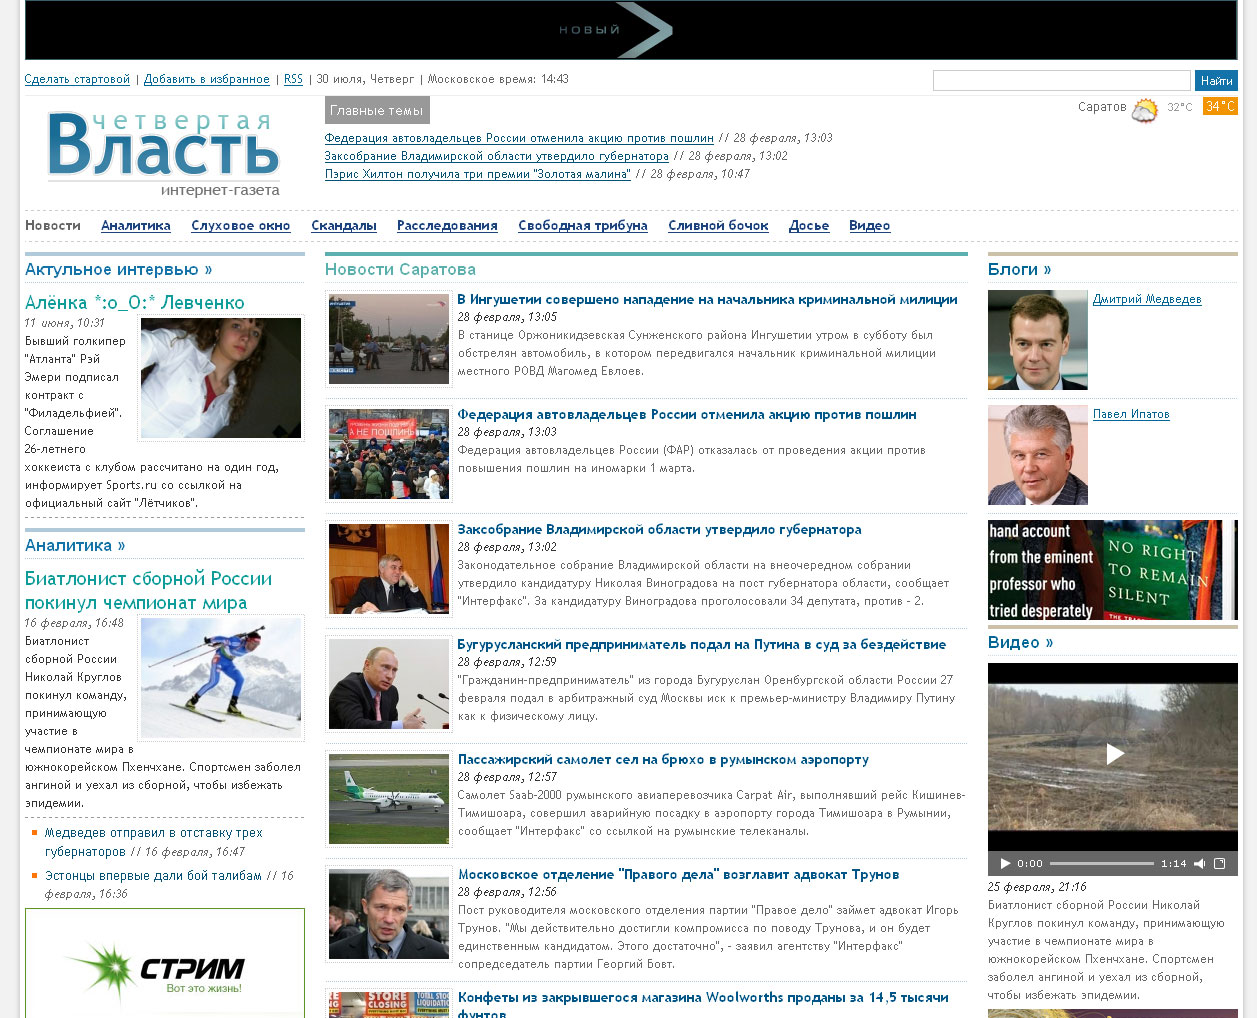Screen dimensions: 1257x1018
Task: Open headline Пассажирский самолет сел на брюхо
Action: tap(663, 760)
